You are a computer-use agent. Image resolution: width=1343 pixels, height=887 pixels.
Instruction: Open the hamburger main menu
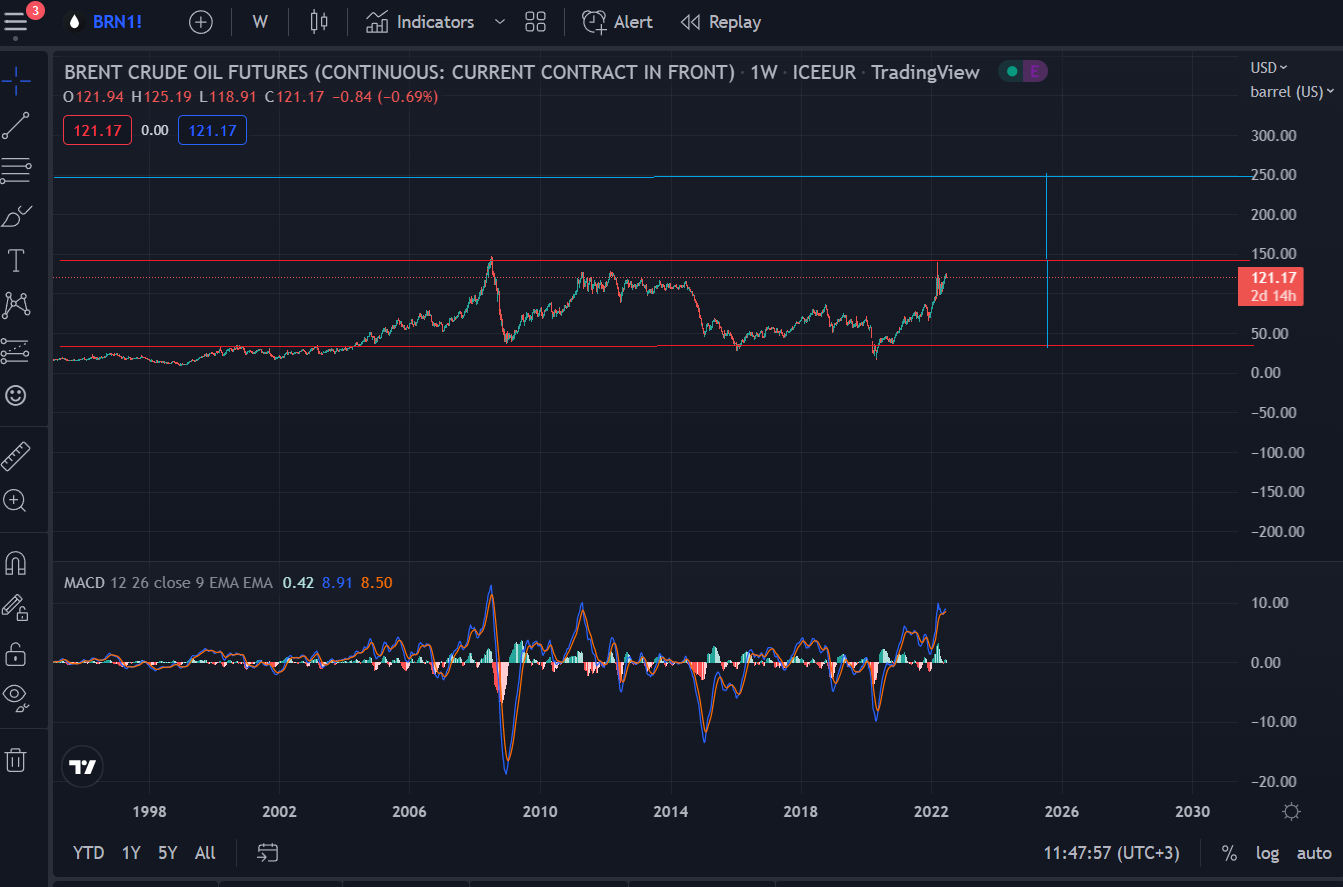[x=17, y=22]
